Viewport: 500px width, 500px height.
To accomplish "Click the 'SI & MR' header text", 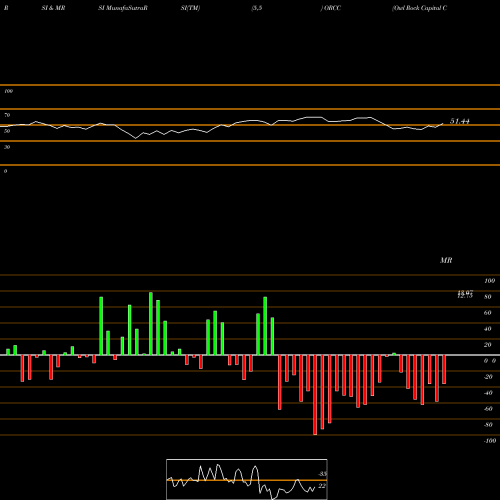I will [x=53, y=8].
